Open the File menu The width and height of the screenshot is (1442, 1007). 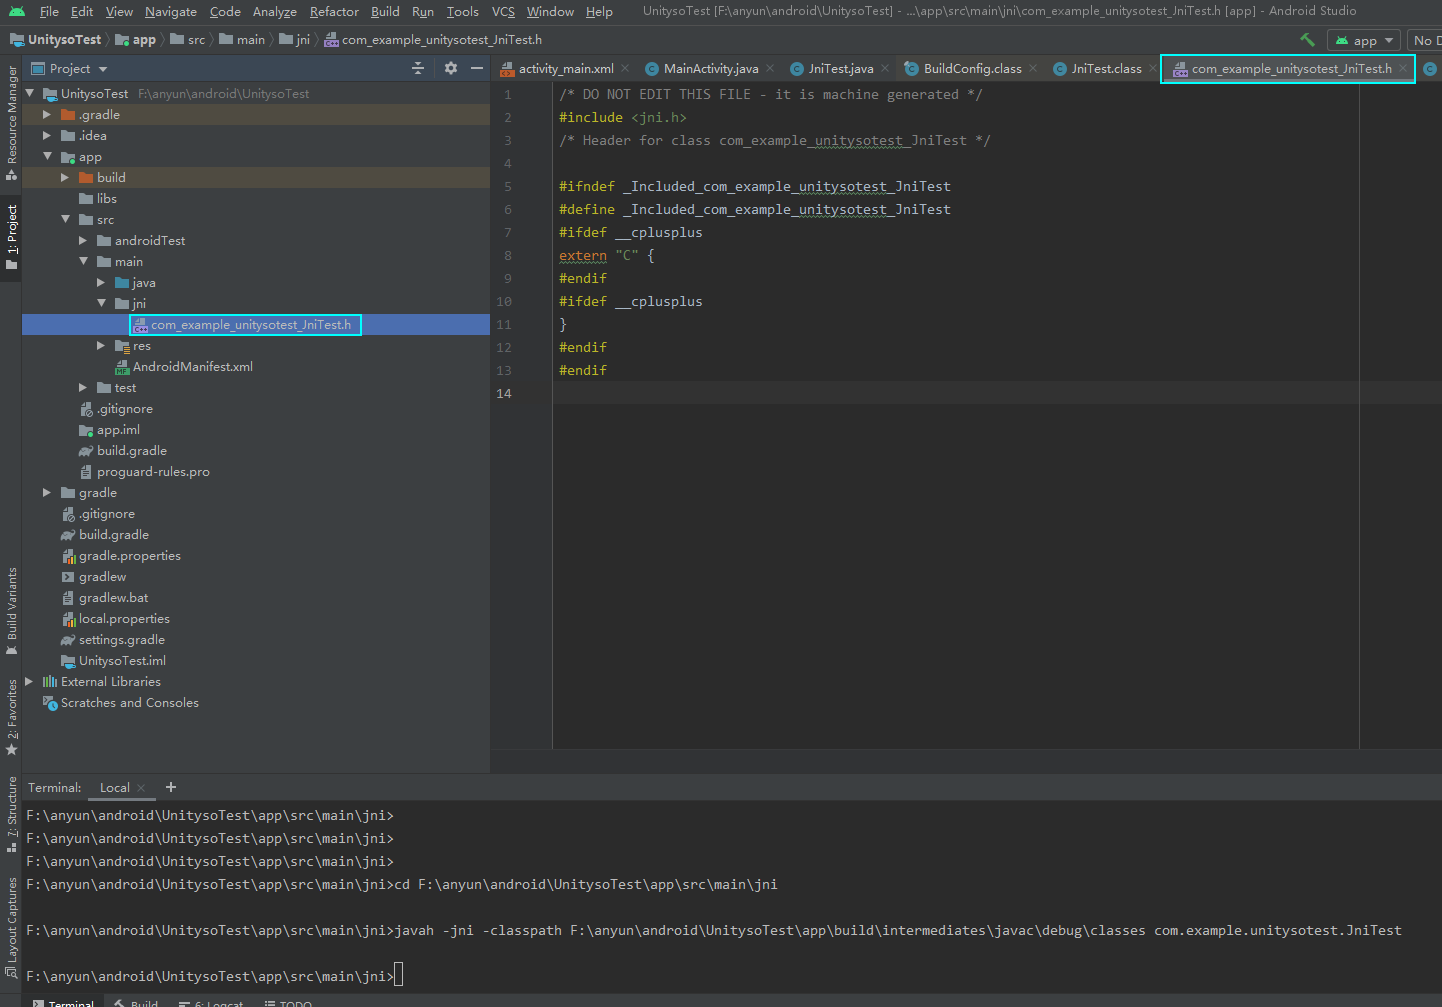pos(49,11)
